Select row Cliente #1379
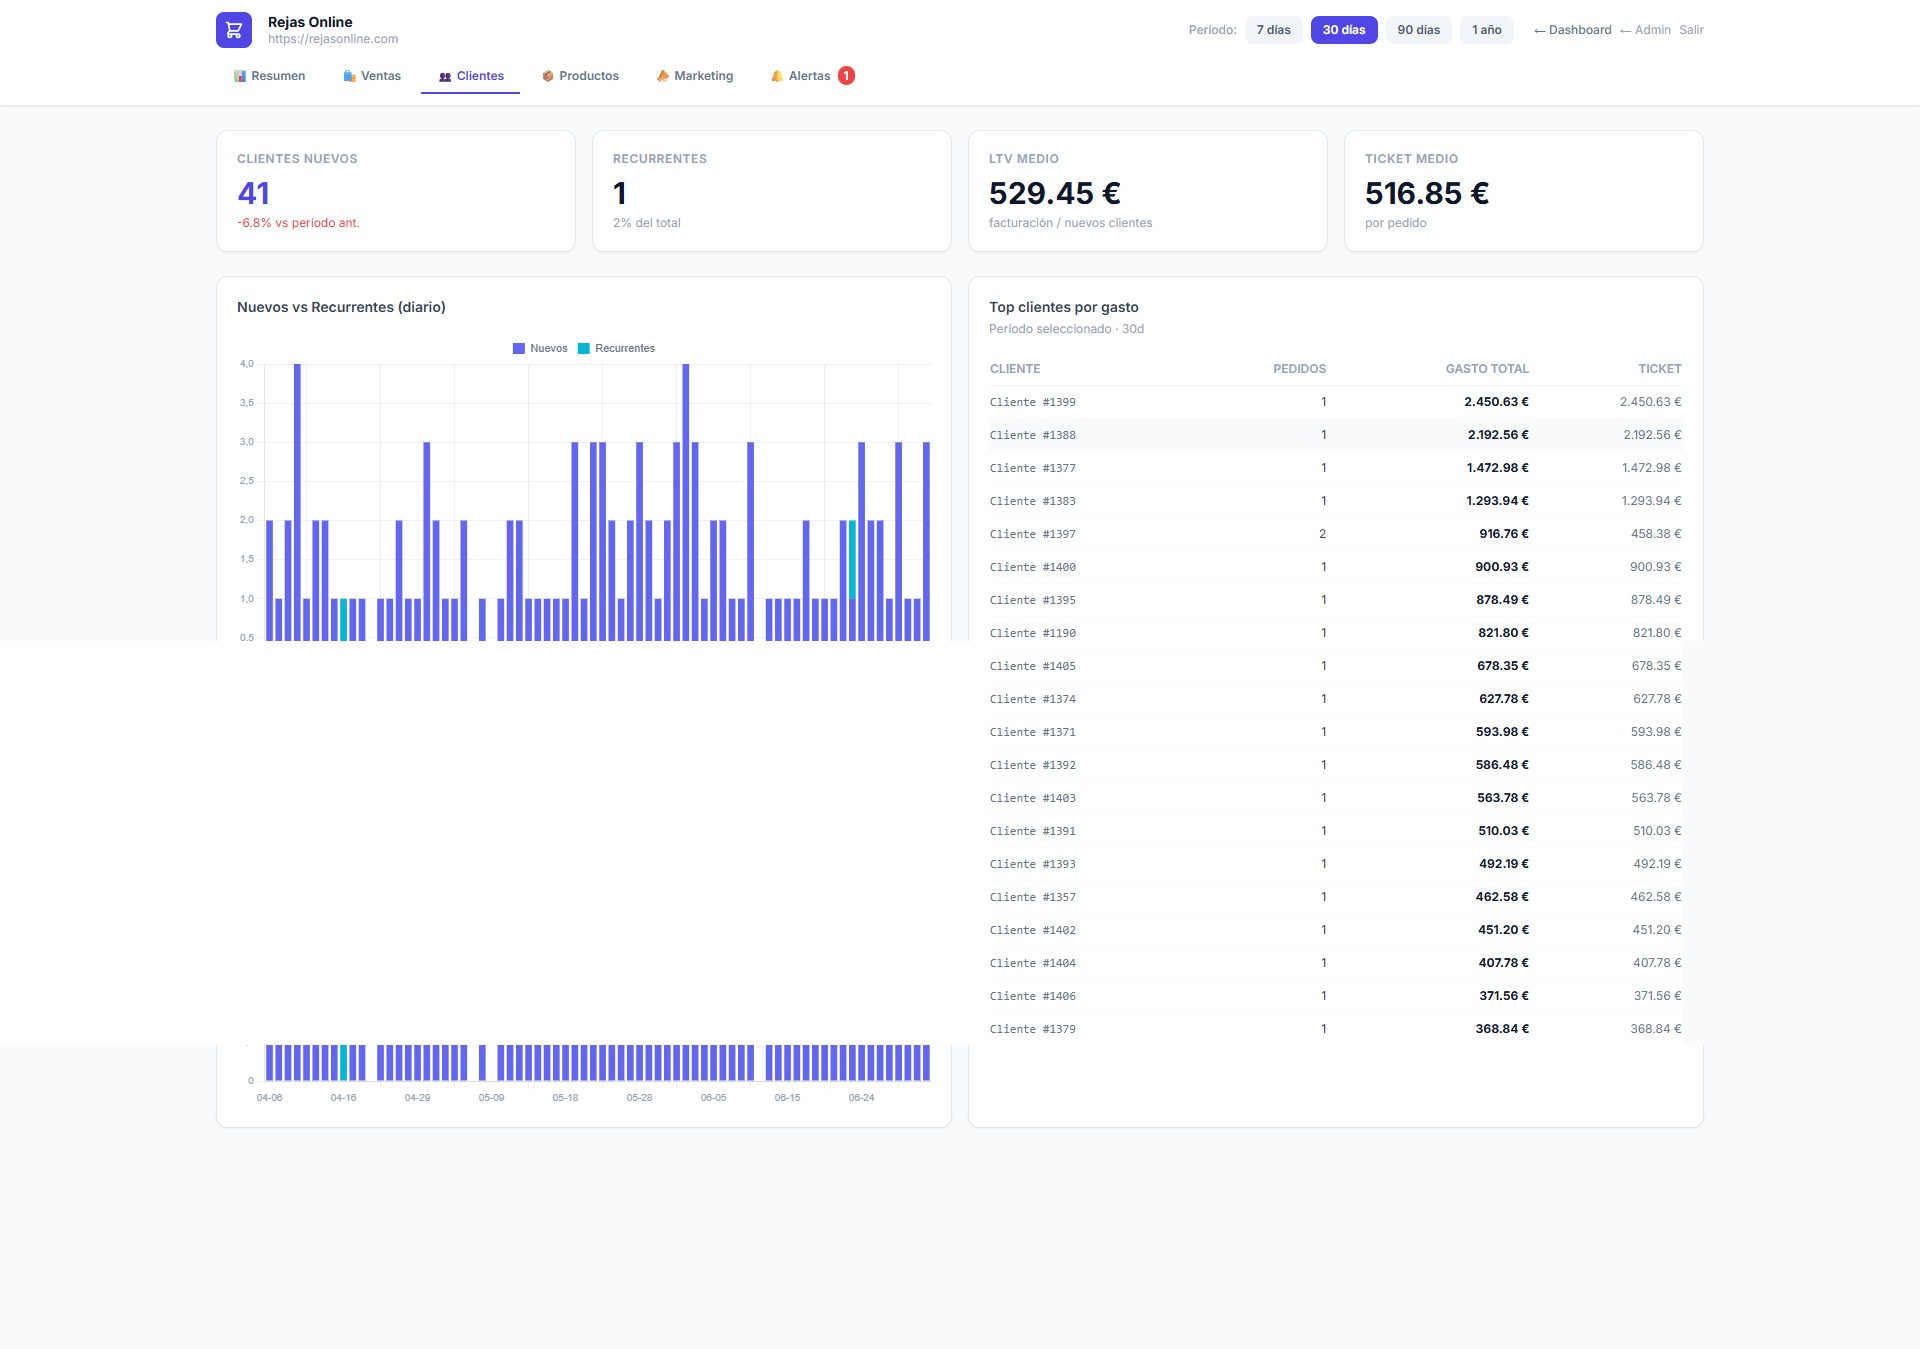1920x1349 pixels. (x=1335, y=1029)
